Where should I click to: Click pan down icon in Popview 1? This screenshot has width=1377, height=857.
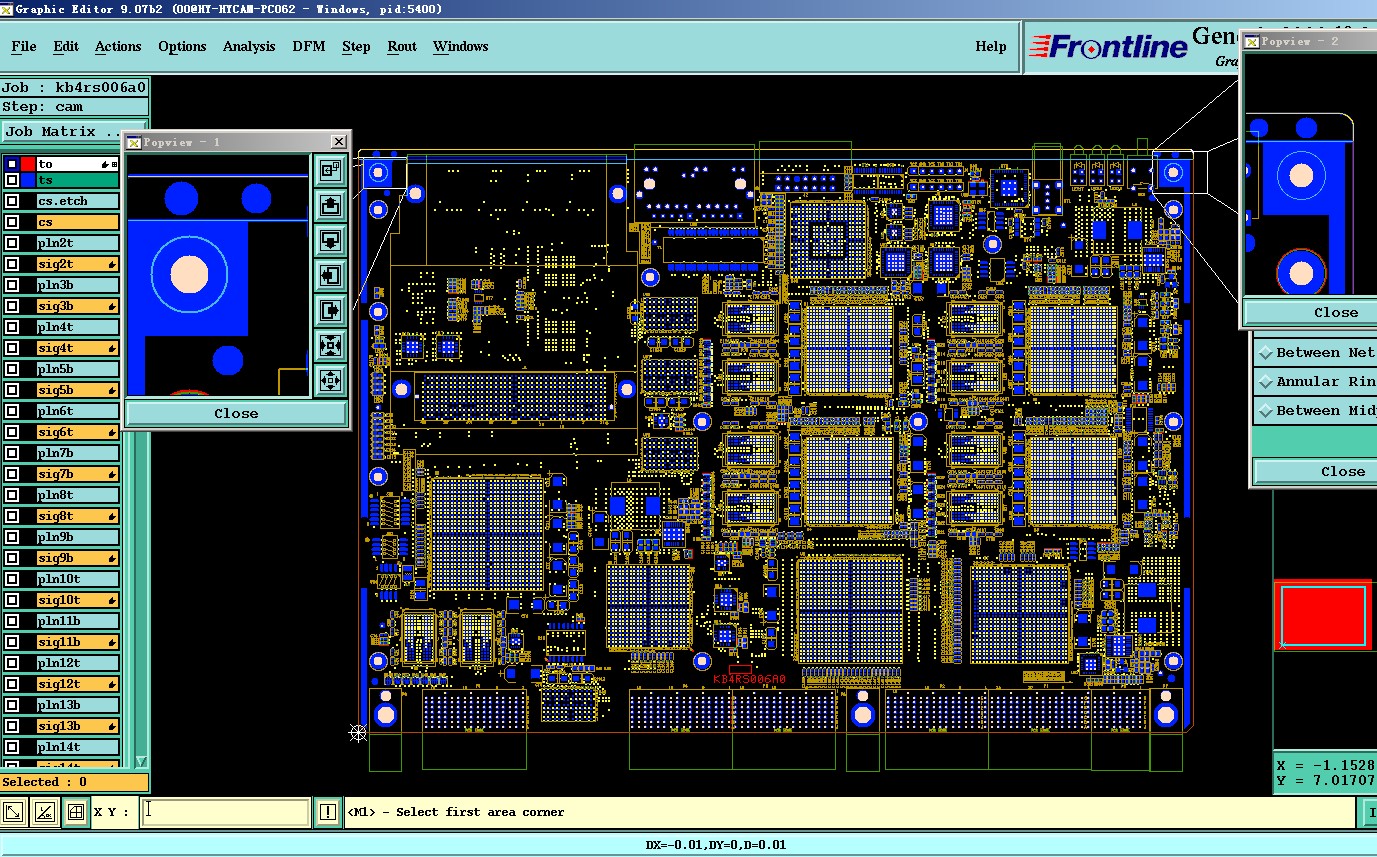(x=330, y=241)
